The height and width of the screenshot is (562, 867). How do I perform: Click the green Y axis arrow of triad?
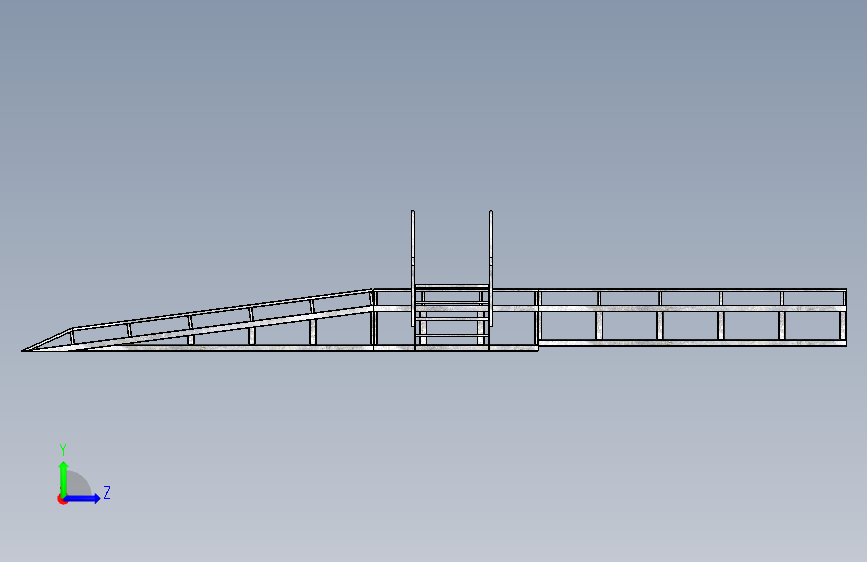tap(64, 478)
